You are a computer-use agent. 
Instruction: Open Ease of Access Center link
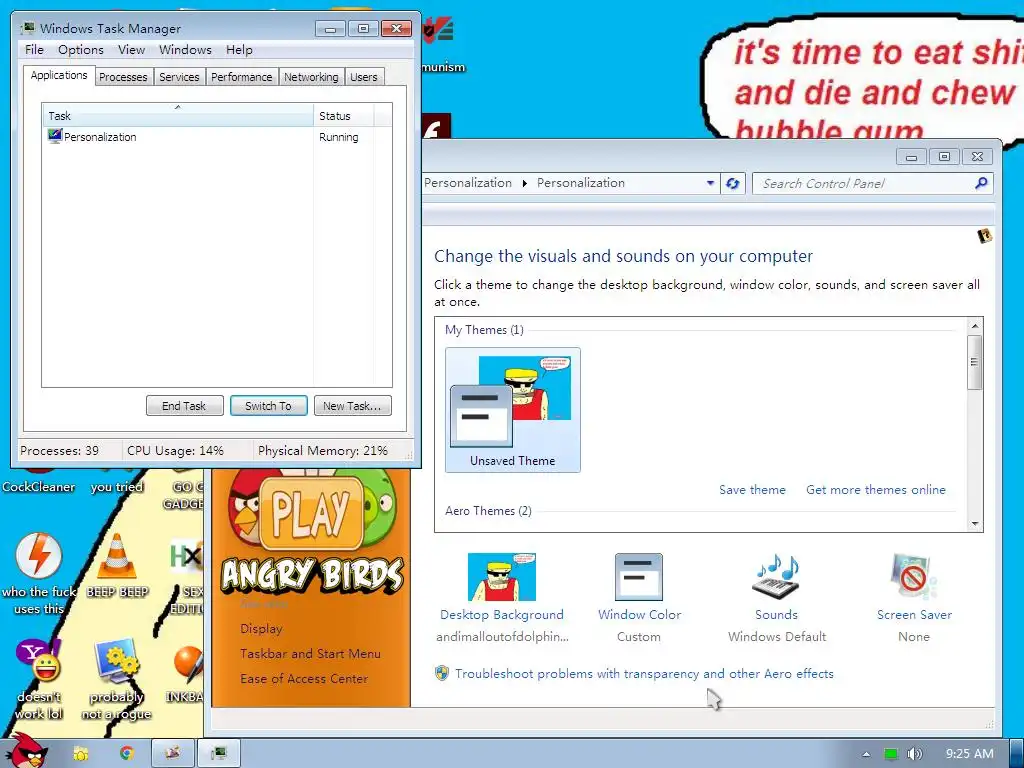pyautogui.click(x=304, y=679)
